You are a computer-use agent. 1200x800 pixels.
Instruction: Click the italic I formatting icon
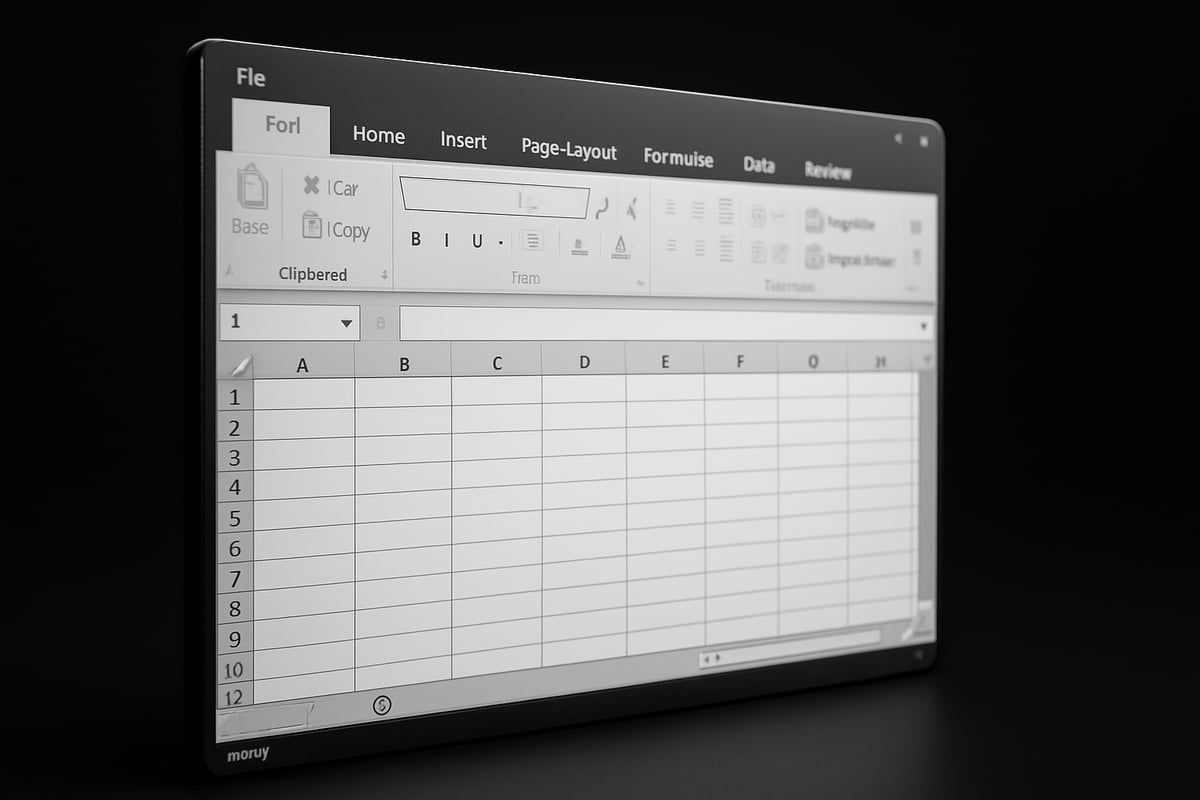click(x=445, y=239)
